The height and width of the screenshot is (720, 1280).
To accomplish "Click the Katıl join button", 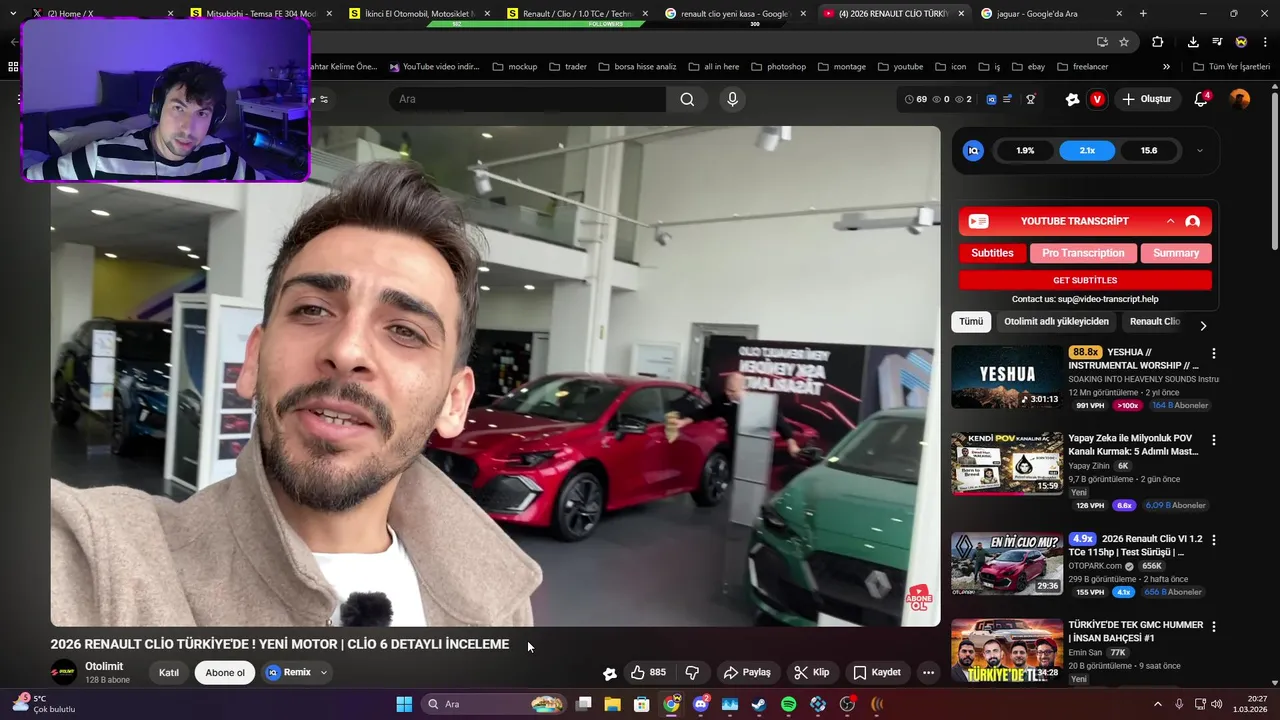I will [x=169, y=672].
